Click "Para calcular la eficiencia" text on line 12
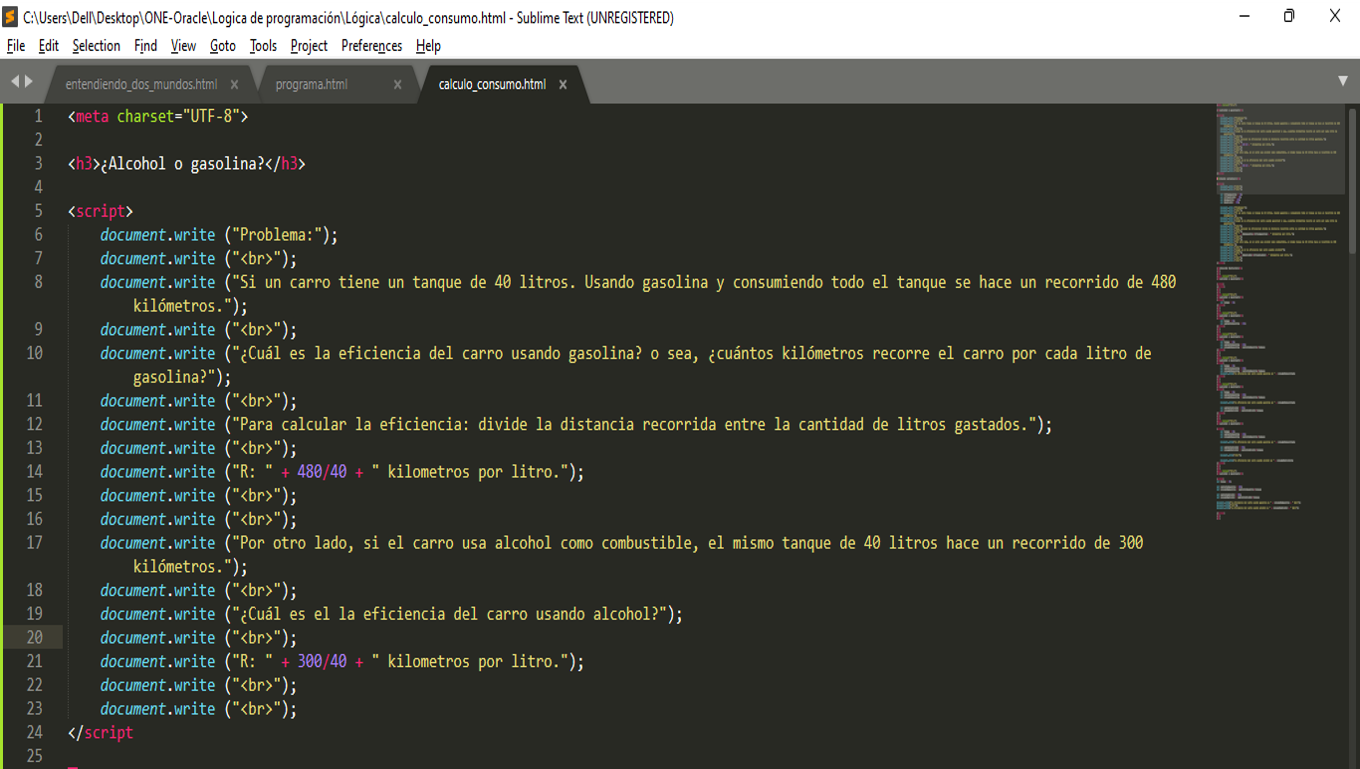This screenshot has width=1360, height=769. pyautogui.click(x=350, y=425)
